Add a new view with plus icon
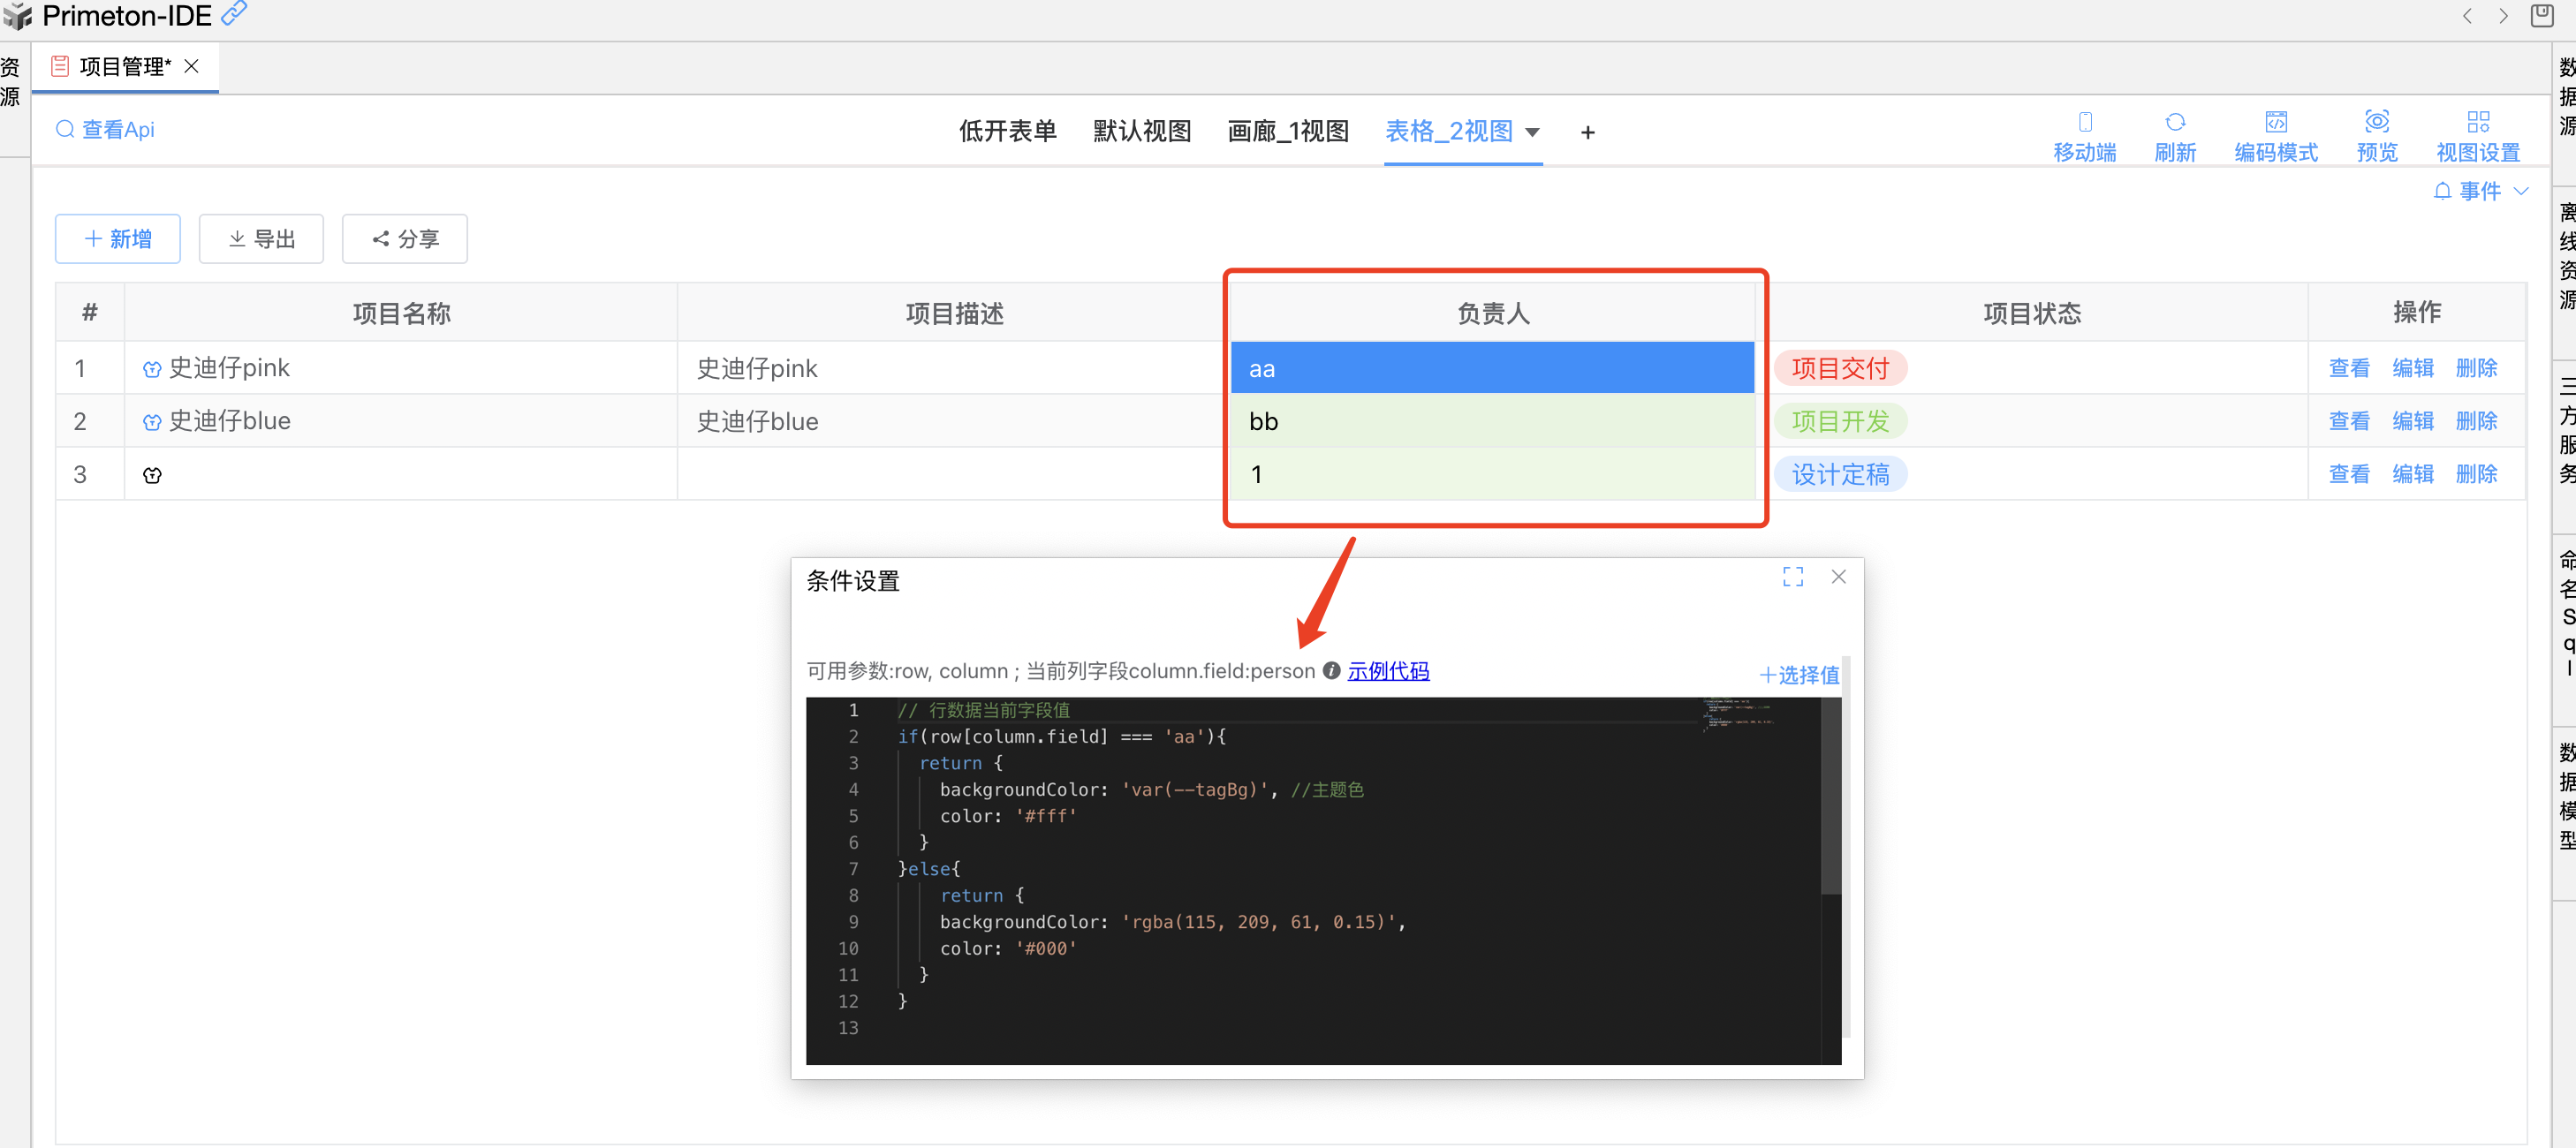The width and height of the screenshot is (2576, 1148). 1587,132
